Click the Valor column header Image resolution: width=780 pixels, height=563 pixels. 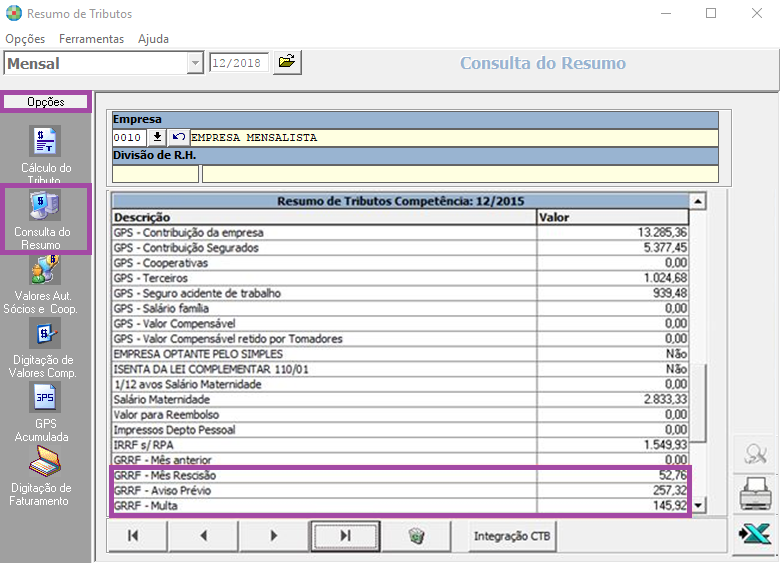pyautogui.click(x=613, y=217)
